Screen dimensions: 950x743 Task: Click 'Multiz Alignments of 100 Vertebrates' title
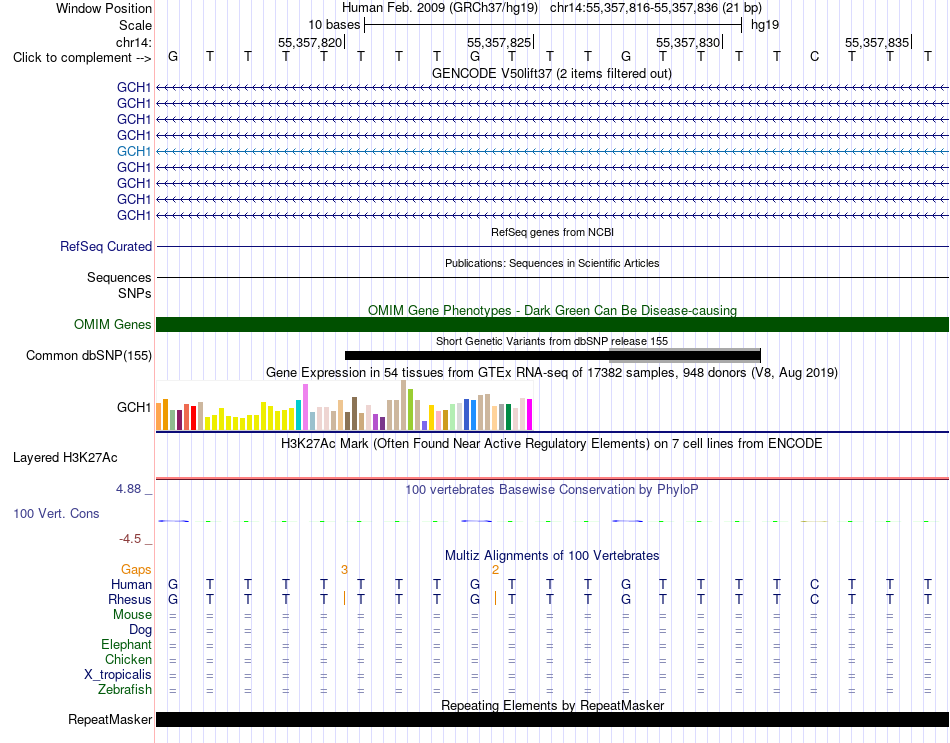pos(552,555)
